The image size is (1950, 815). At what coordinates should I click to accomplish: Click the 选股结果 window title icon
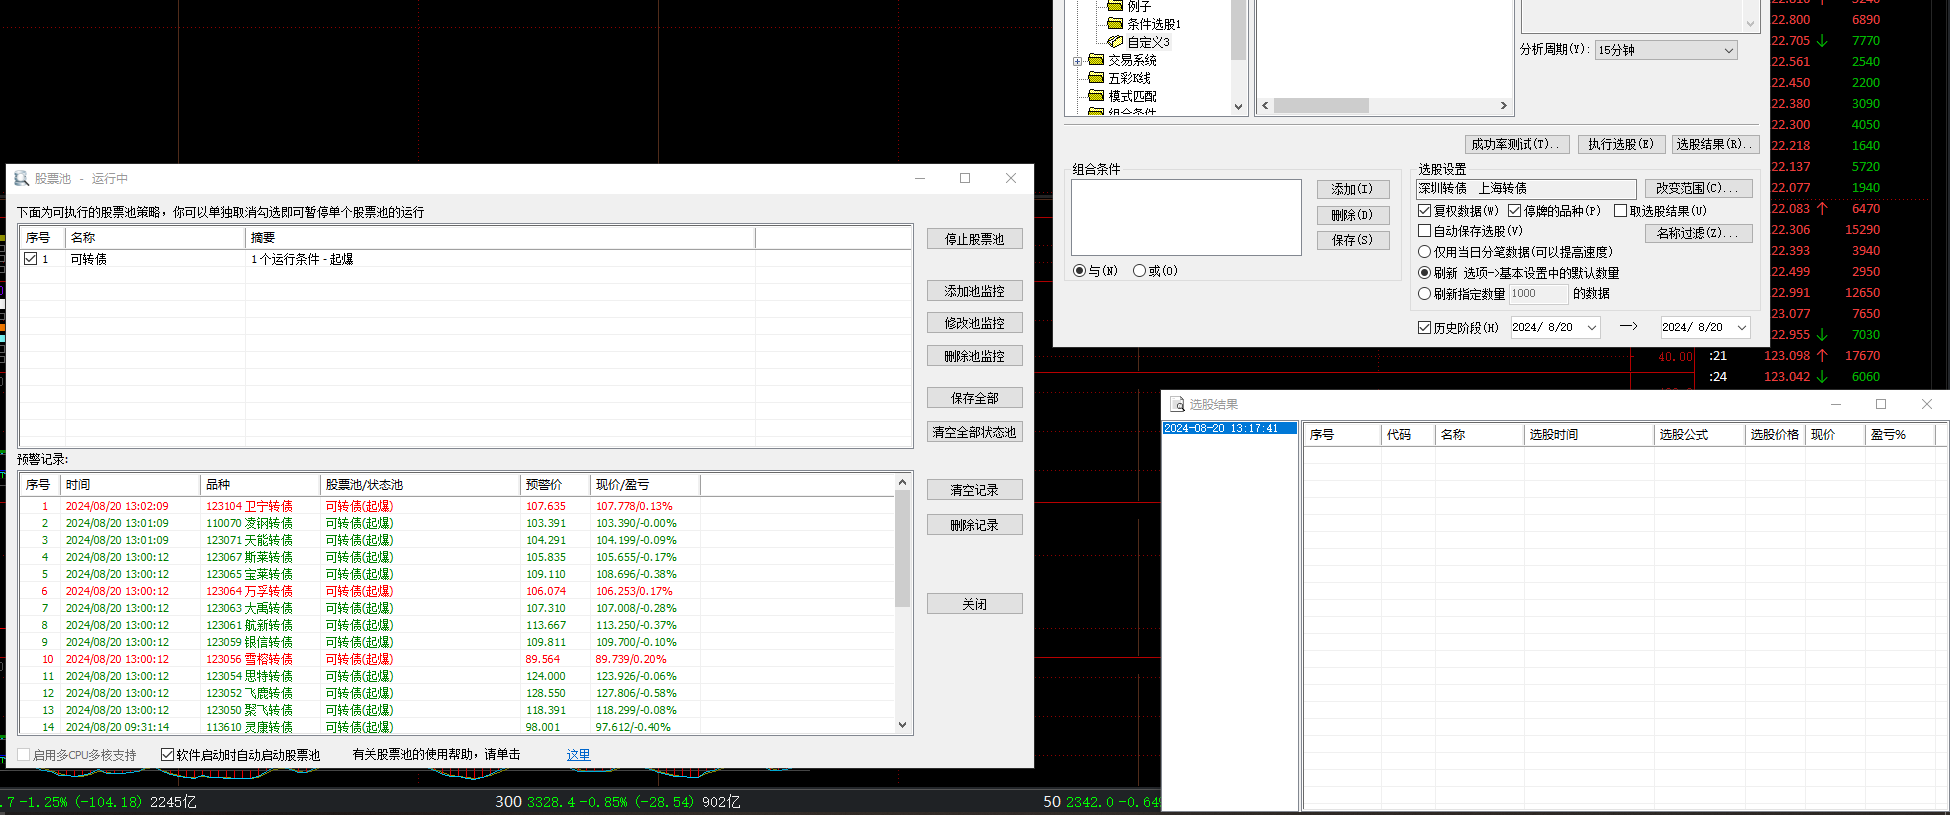1177,404
